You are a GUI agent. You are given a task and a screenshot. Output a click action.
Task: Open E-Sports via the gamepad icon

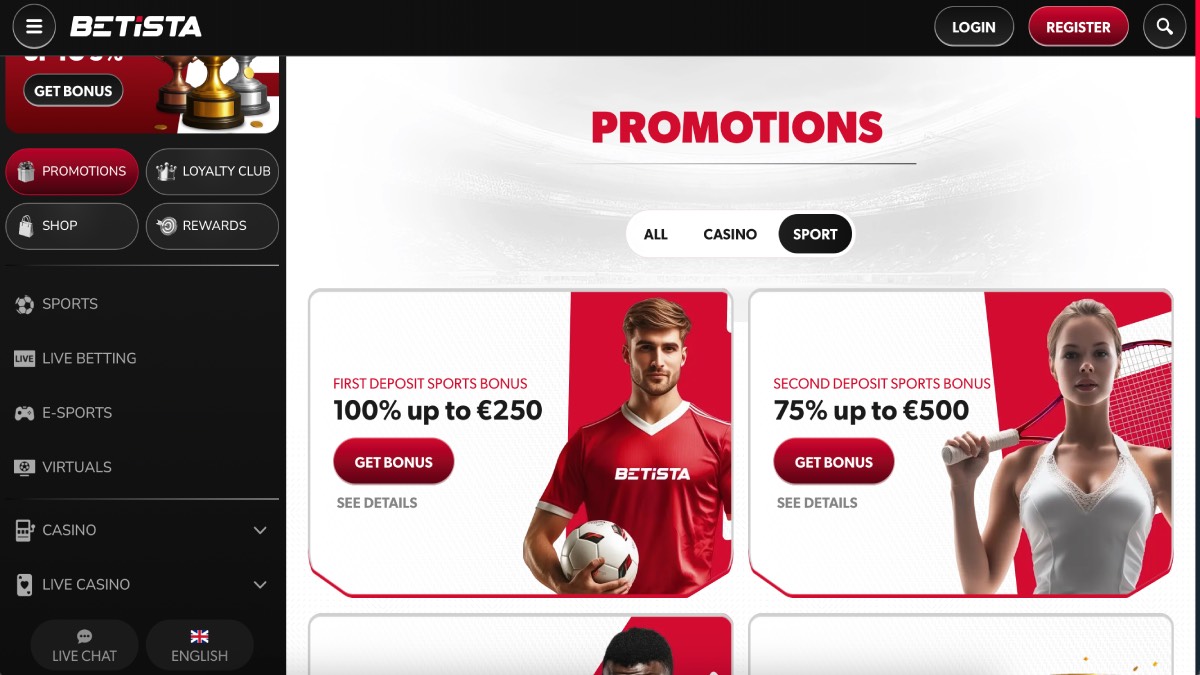click(x=24, y=412)
